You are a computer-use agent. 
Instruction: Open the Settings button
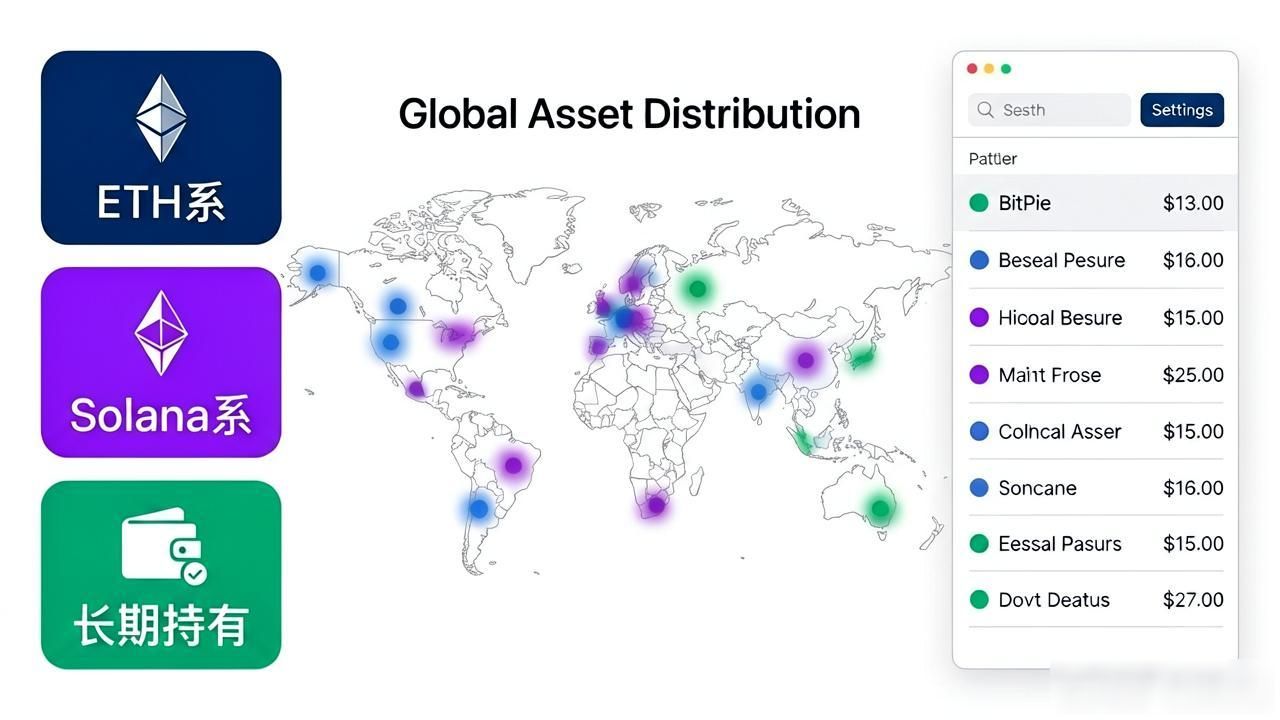tap(1182, 110)
